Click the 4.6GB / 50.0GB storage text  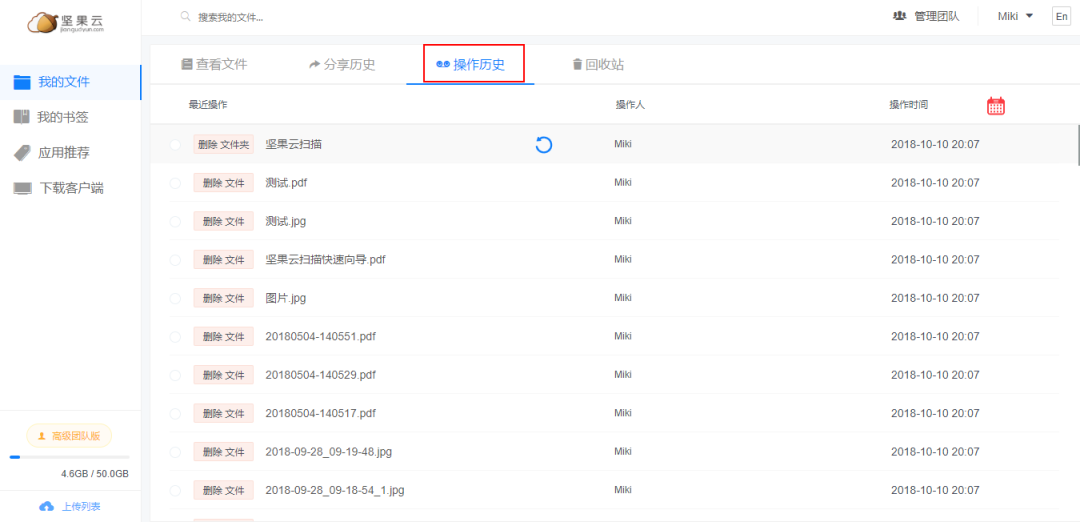tap(95, 474)
